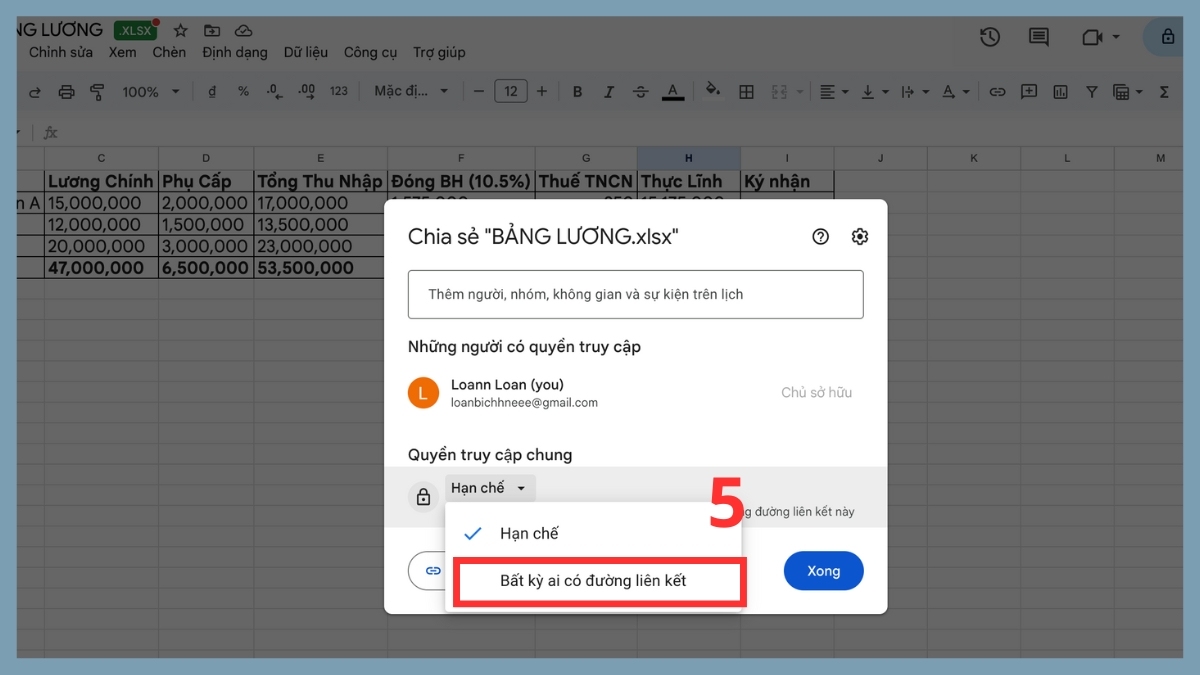Screen dimensions: 1200x675
Task: Toggle strikethrough formatting
Action: [641, 91]
